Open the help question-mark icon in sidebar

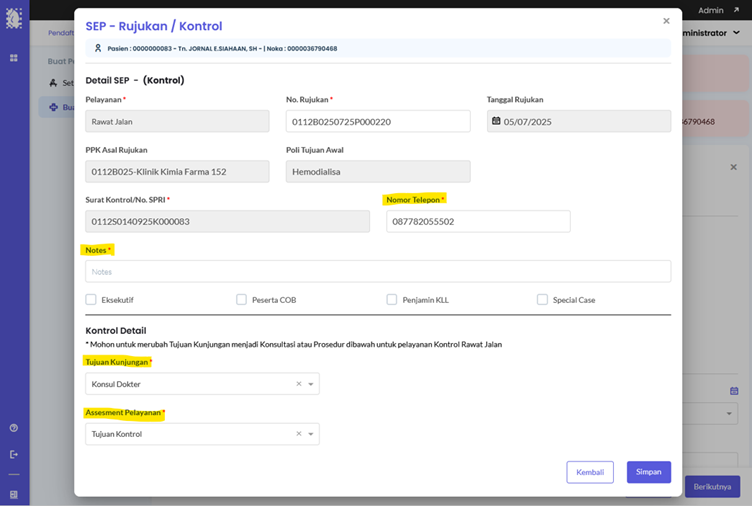tap(13, 428)
